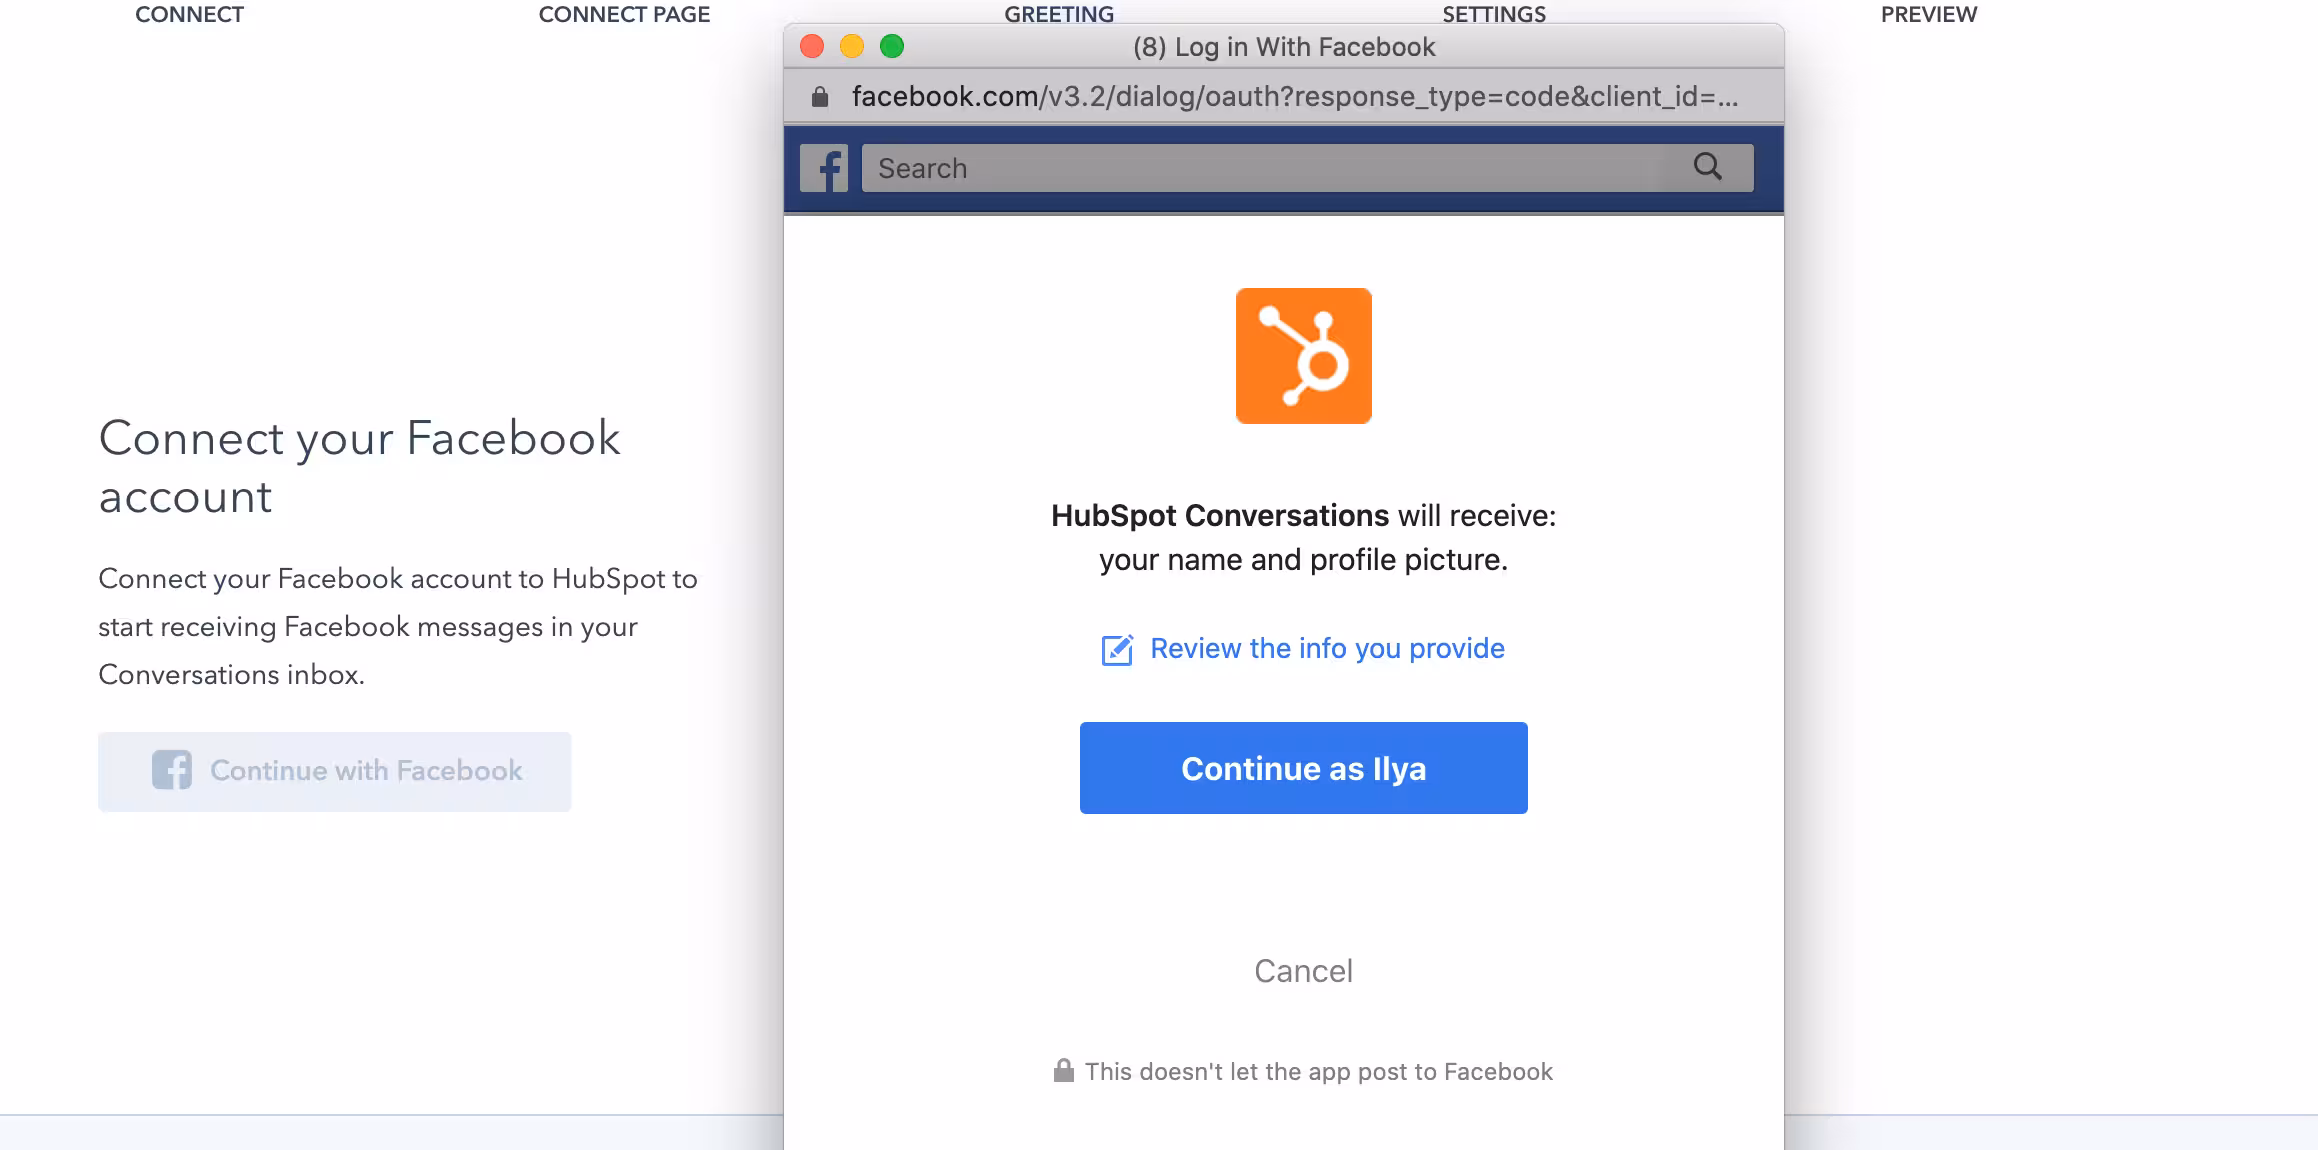This screenshot has height=1150, width=2318.
Task: Switch to the CONNECT PAGE step
Action: coord(624,14)
